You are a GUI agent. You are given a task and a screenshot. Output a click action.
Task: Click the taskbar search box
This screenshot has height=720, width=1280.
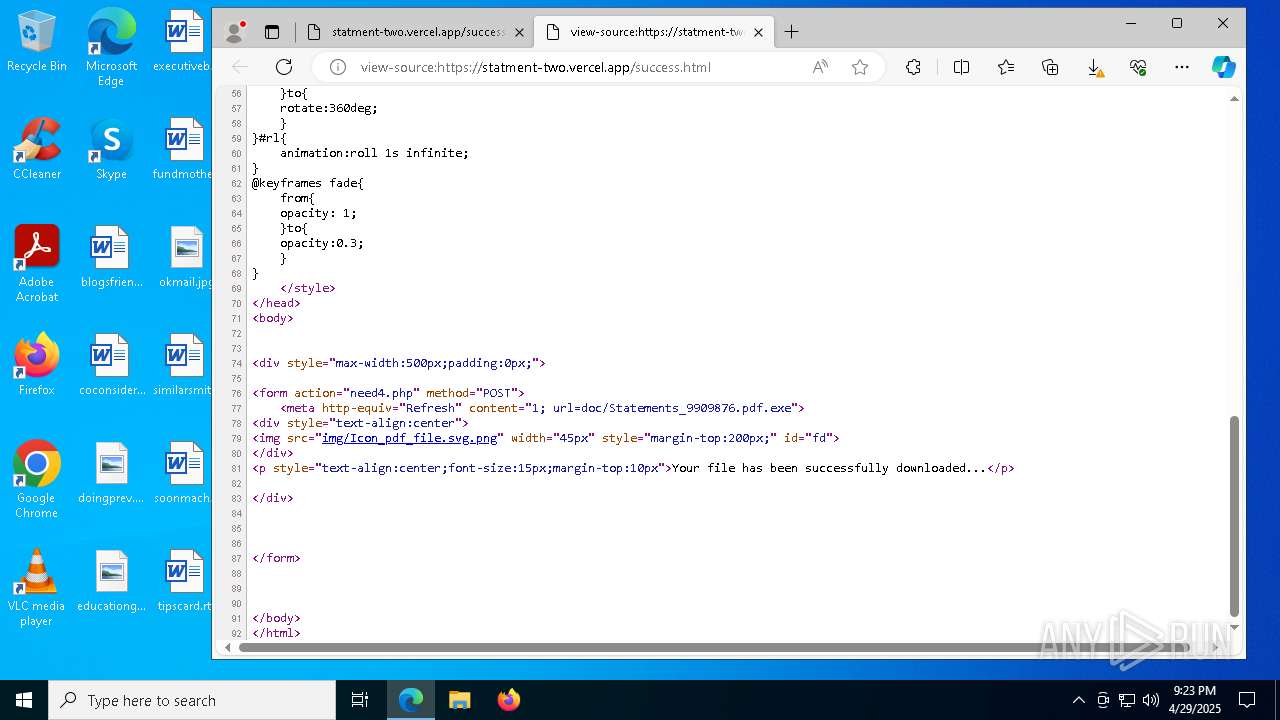[192, 700]
